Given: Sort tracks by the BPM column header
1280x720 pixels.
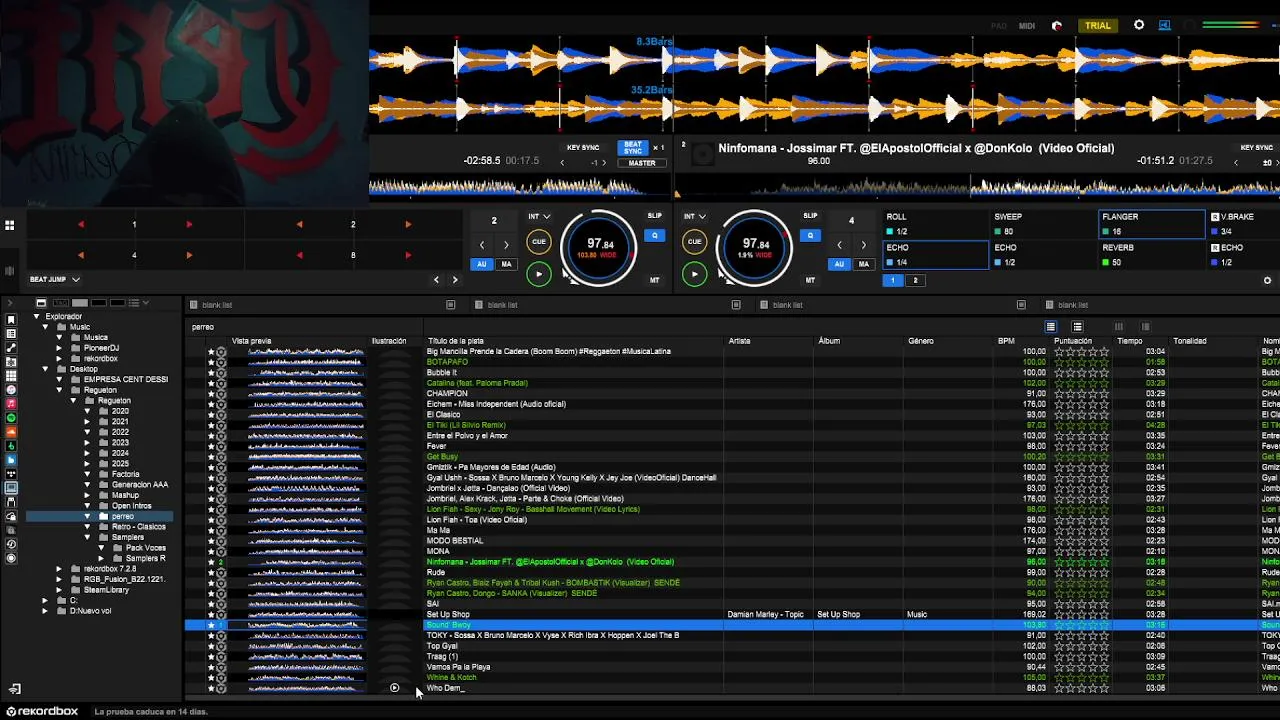Looking at the screenshot, I should click(1006, 341).
